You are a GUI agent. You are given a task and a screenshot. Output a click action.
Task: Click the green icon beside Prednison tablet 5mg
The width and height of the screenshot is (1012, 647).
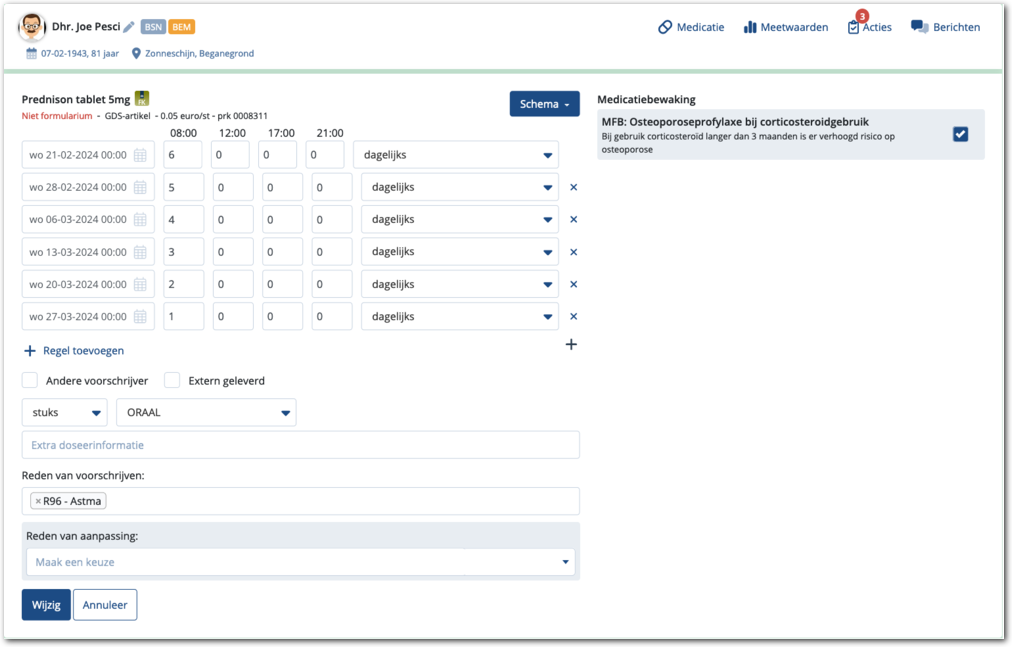tap(142, 99)
